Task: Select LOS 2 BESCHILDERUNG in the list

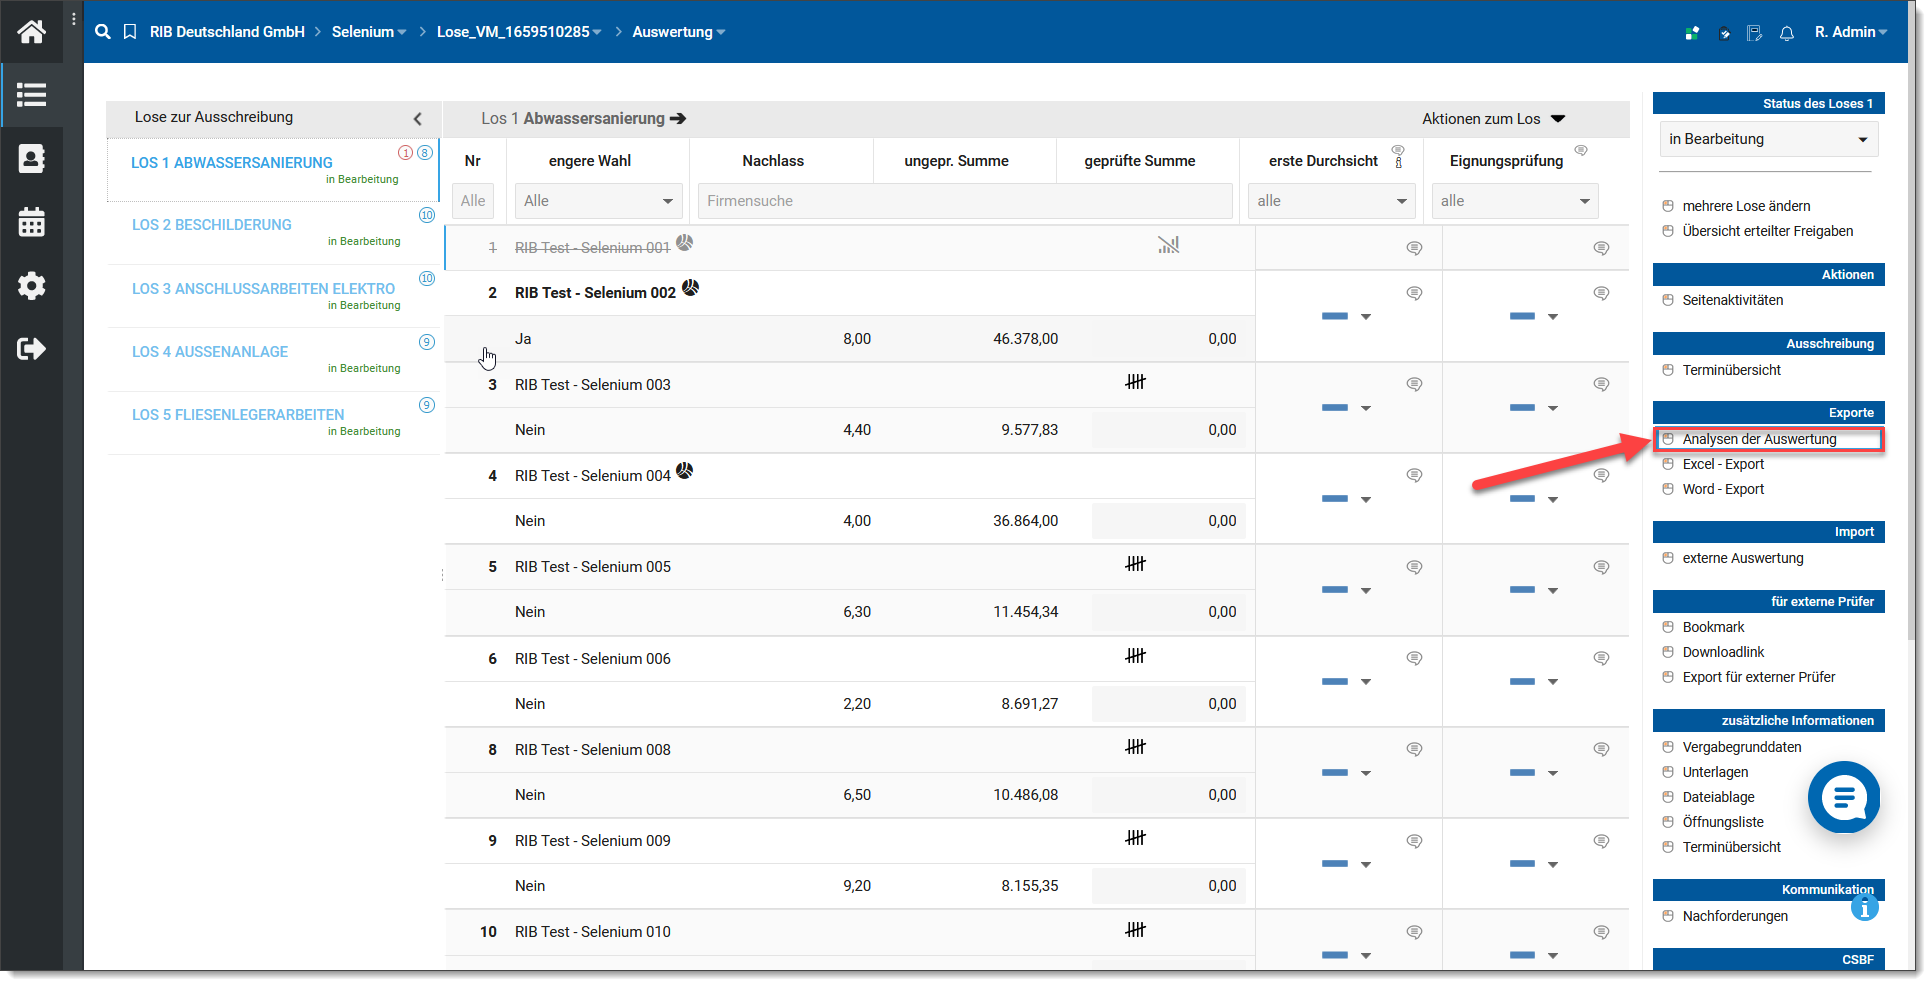Action: click(x=212, y=225)
